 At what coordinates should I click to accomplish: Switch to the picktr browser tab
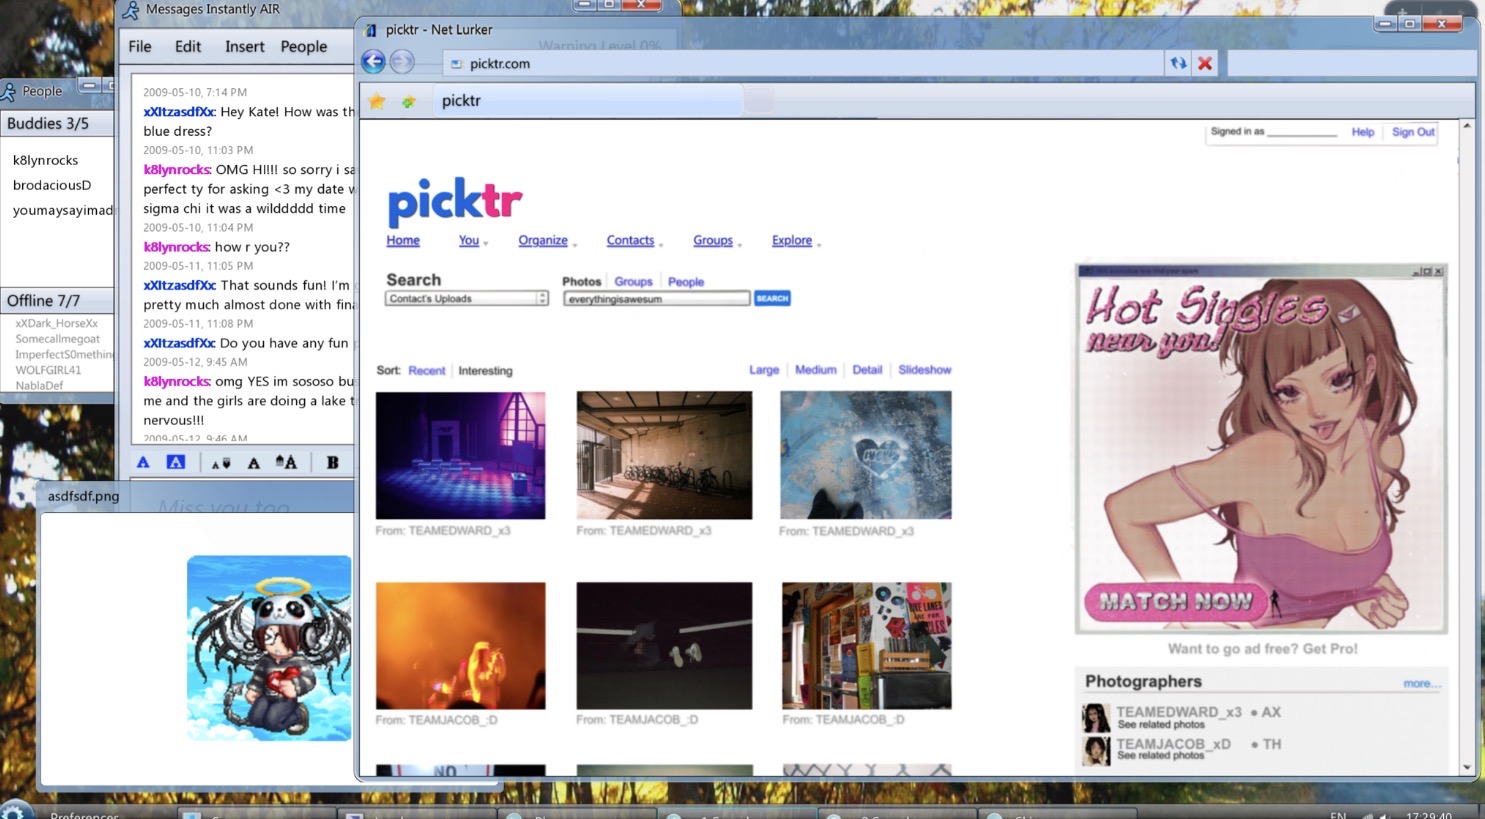(x=590, y=100)
